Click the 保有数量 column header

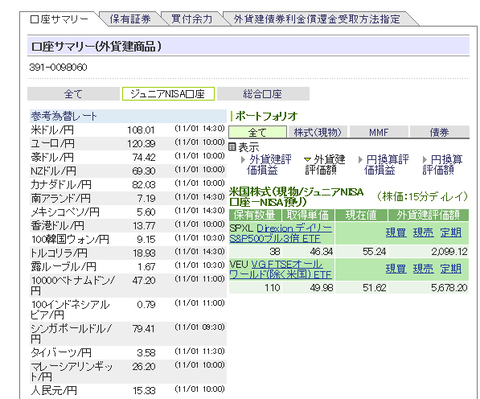[x=255, y=215]
